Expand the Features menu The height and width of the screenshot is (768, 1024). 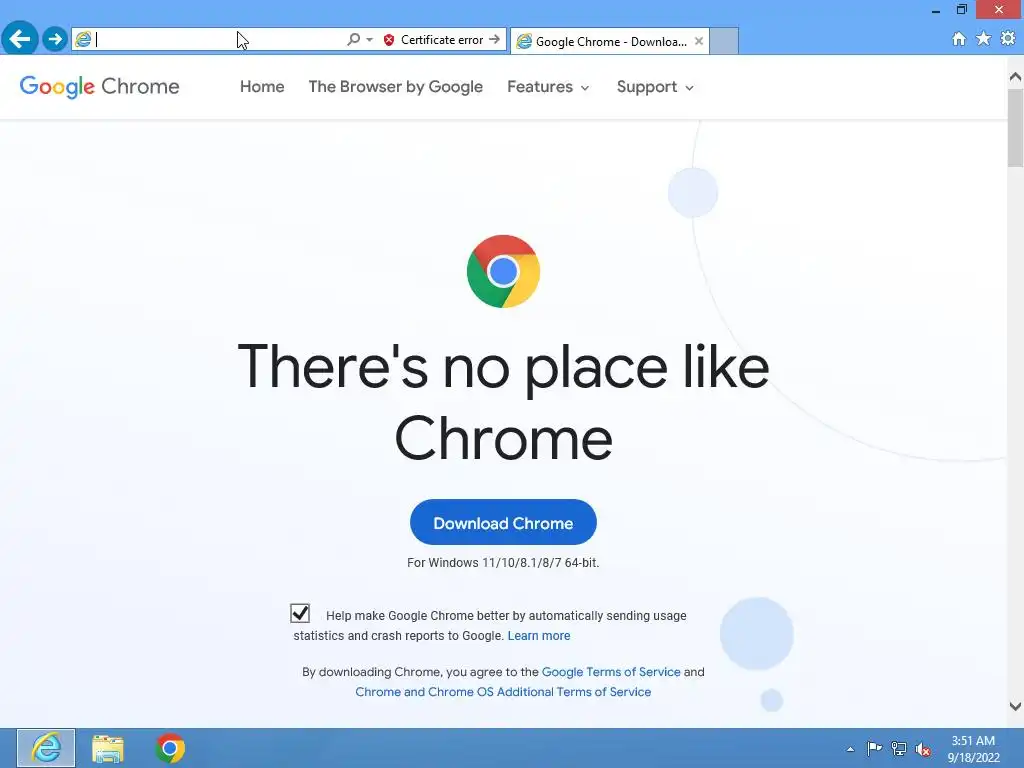click(548, 87)
